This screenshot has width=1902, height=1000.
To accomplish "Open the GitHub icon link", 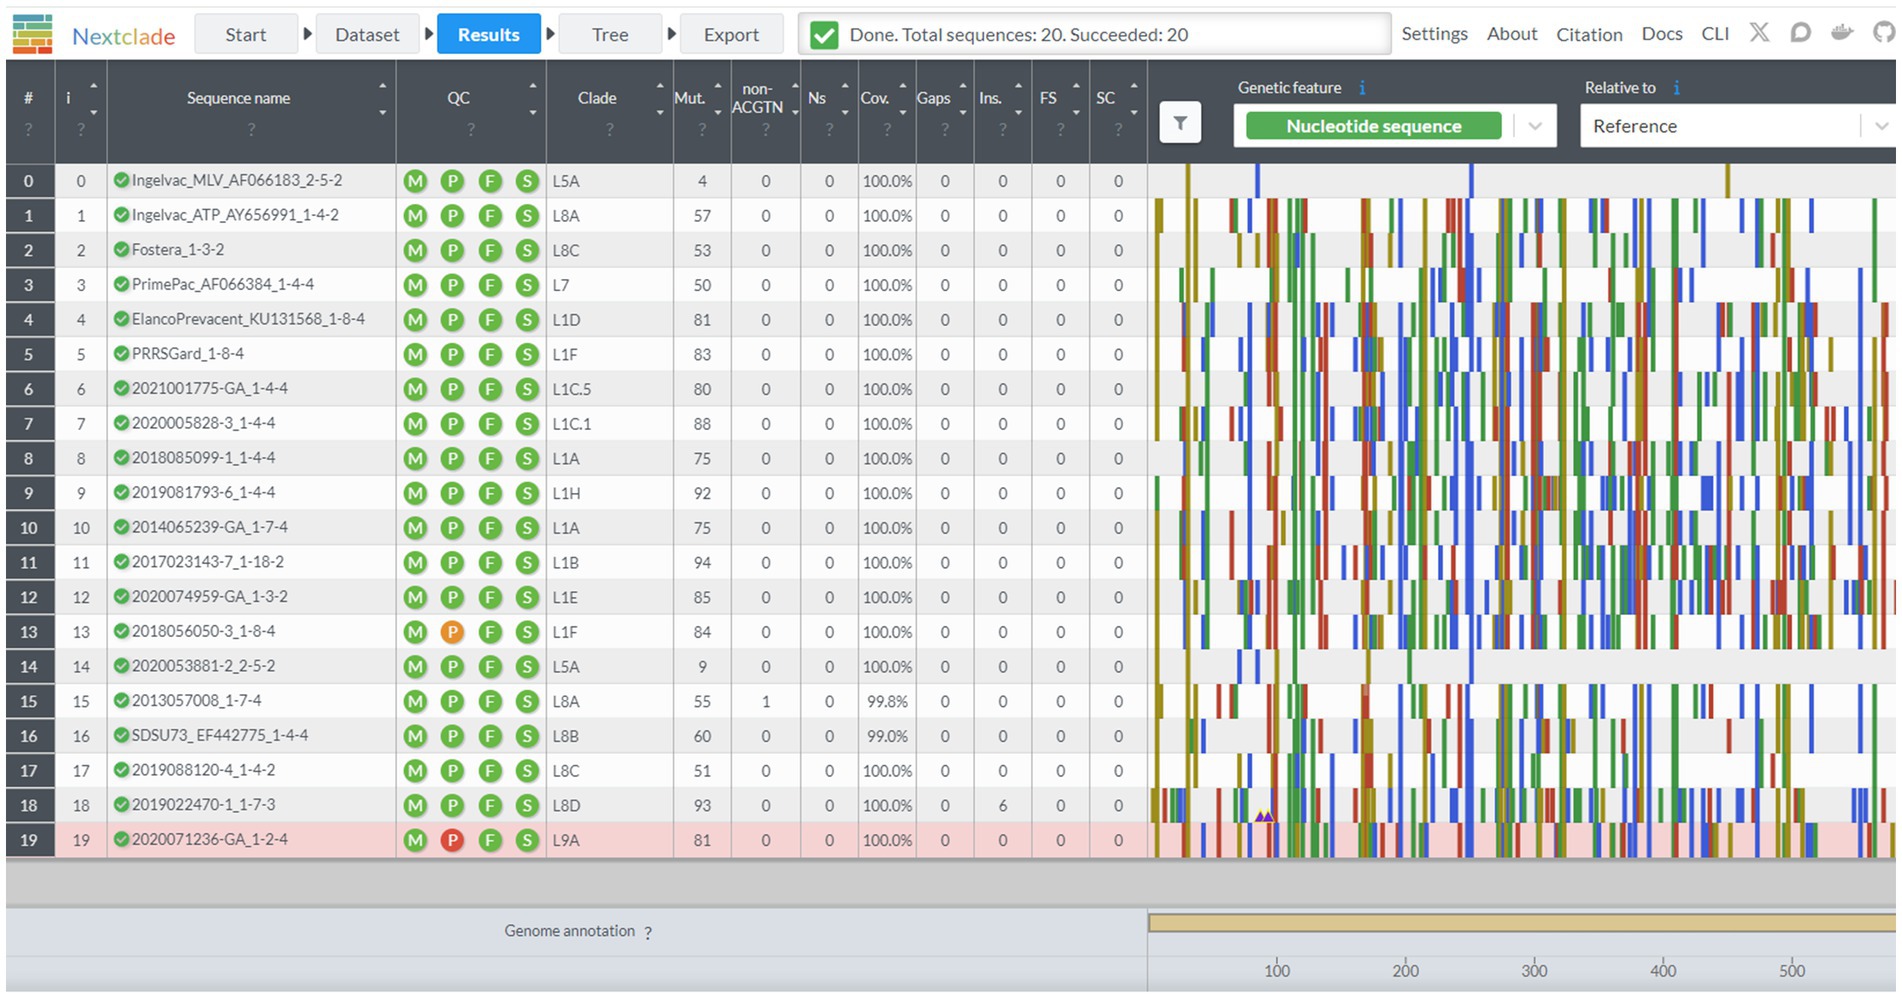I will 1883,33.
